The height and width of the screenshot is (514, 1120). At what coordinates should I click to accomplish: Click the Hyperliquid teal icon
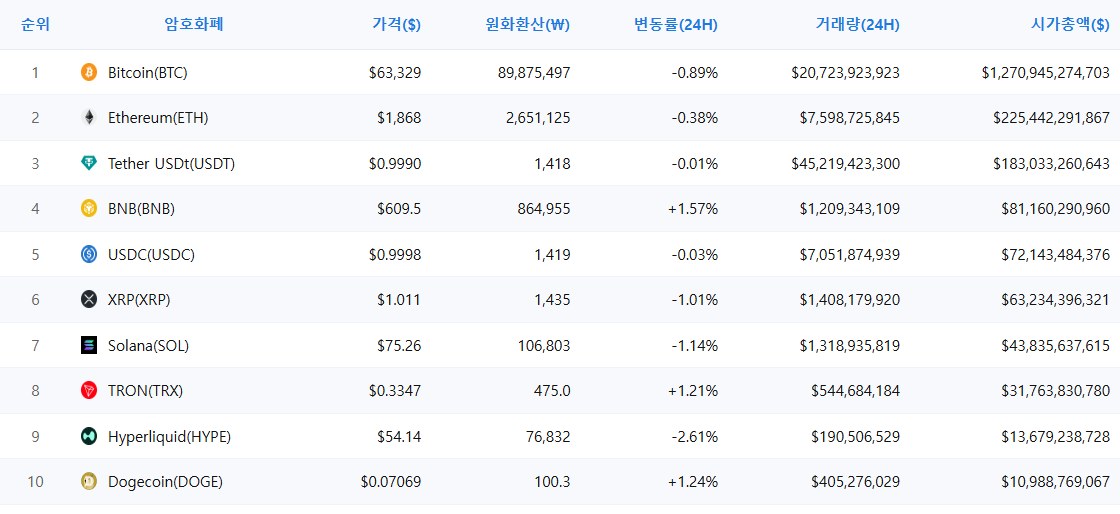[x=89, y=436]
